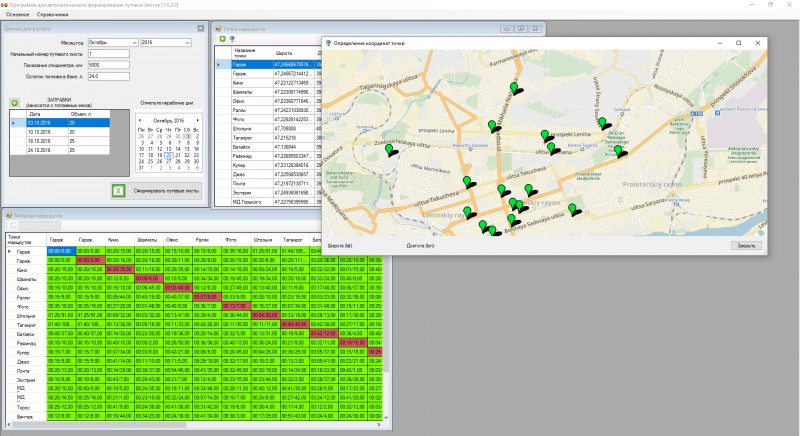Select the Офис row in route points
This screenshot has width=800, height=436.
coord(269,101)
